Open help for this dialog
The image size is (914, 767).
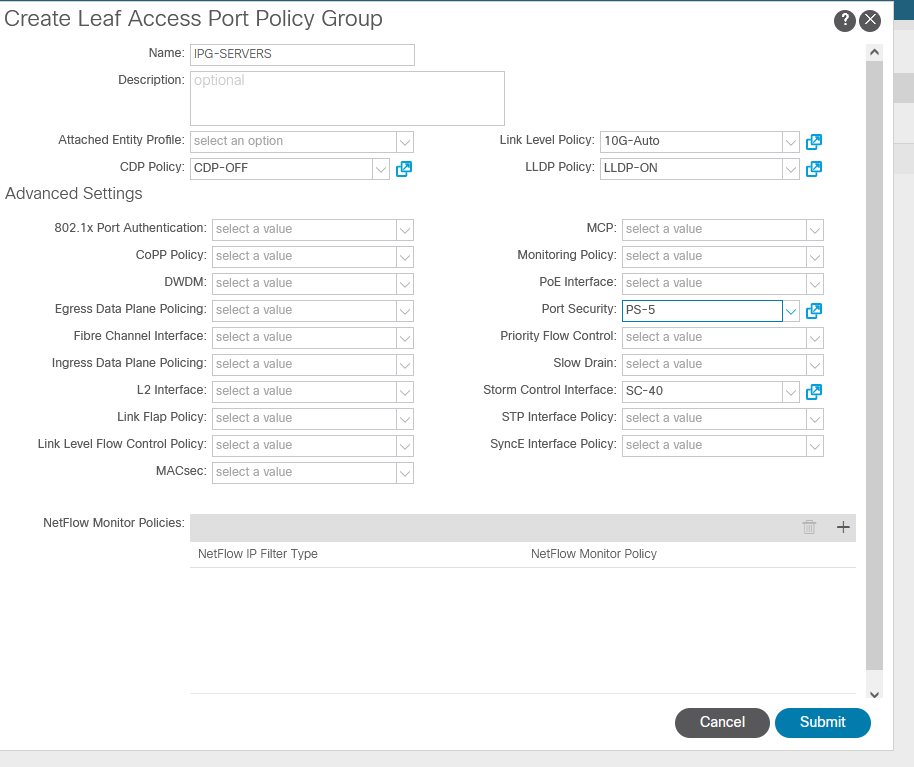[x=844, y=20]
